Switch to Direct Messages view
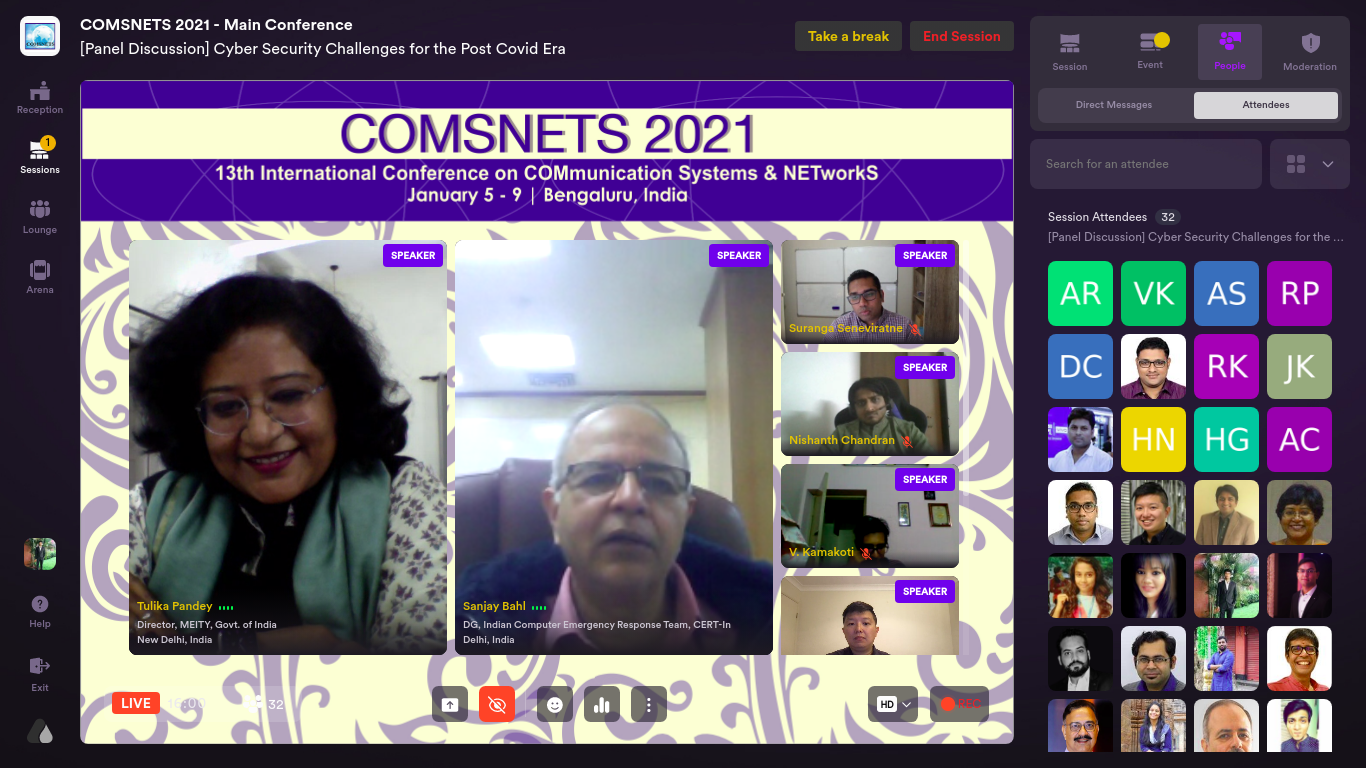The image size is (1366, 768). tap(1114, 105)
